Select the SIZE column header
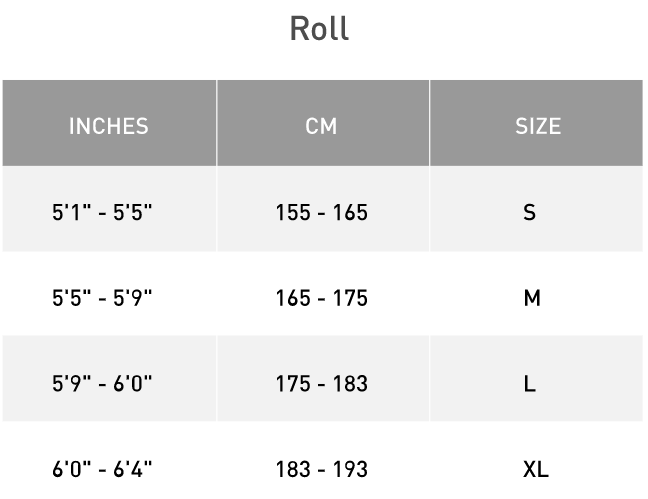 [x=538, y=126]
